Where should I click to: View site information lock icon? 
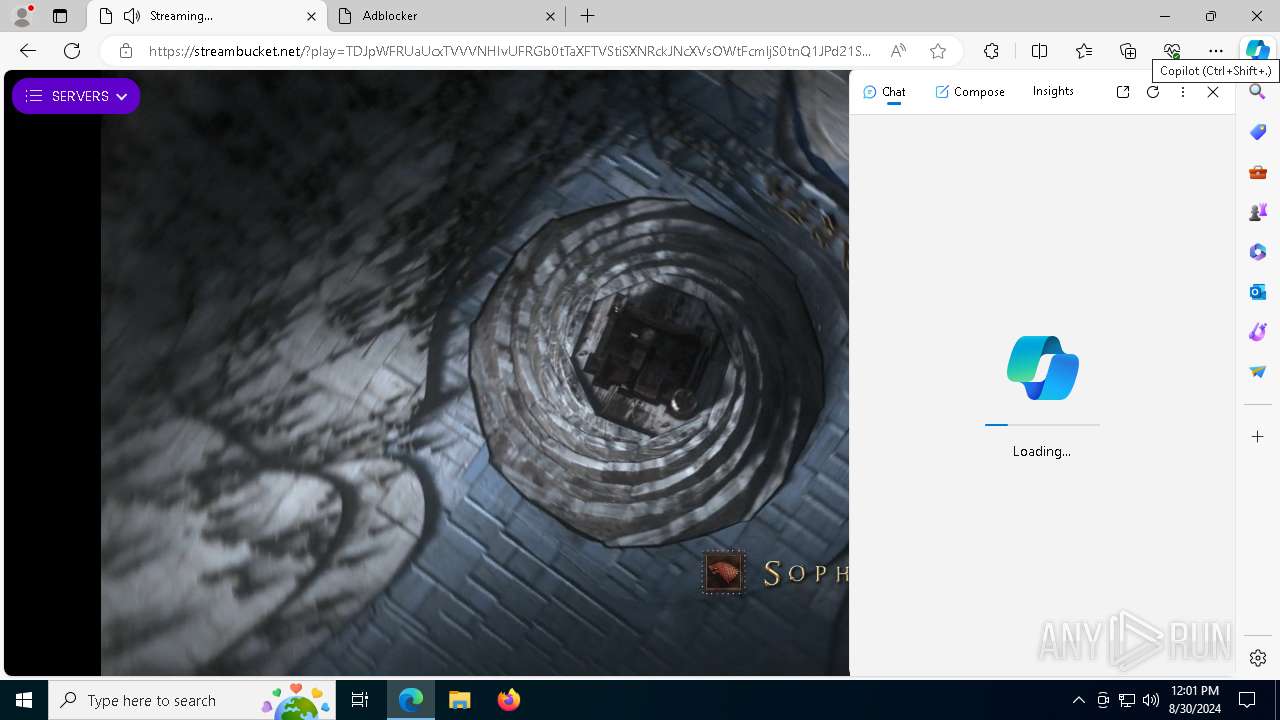click(x=126, y=51)
